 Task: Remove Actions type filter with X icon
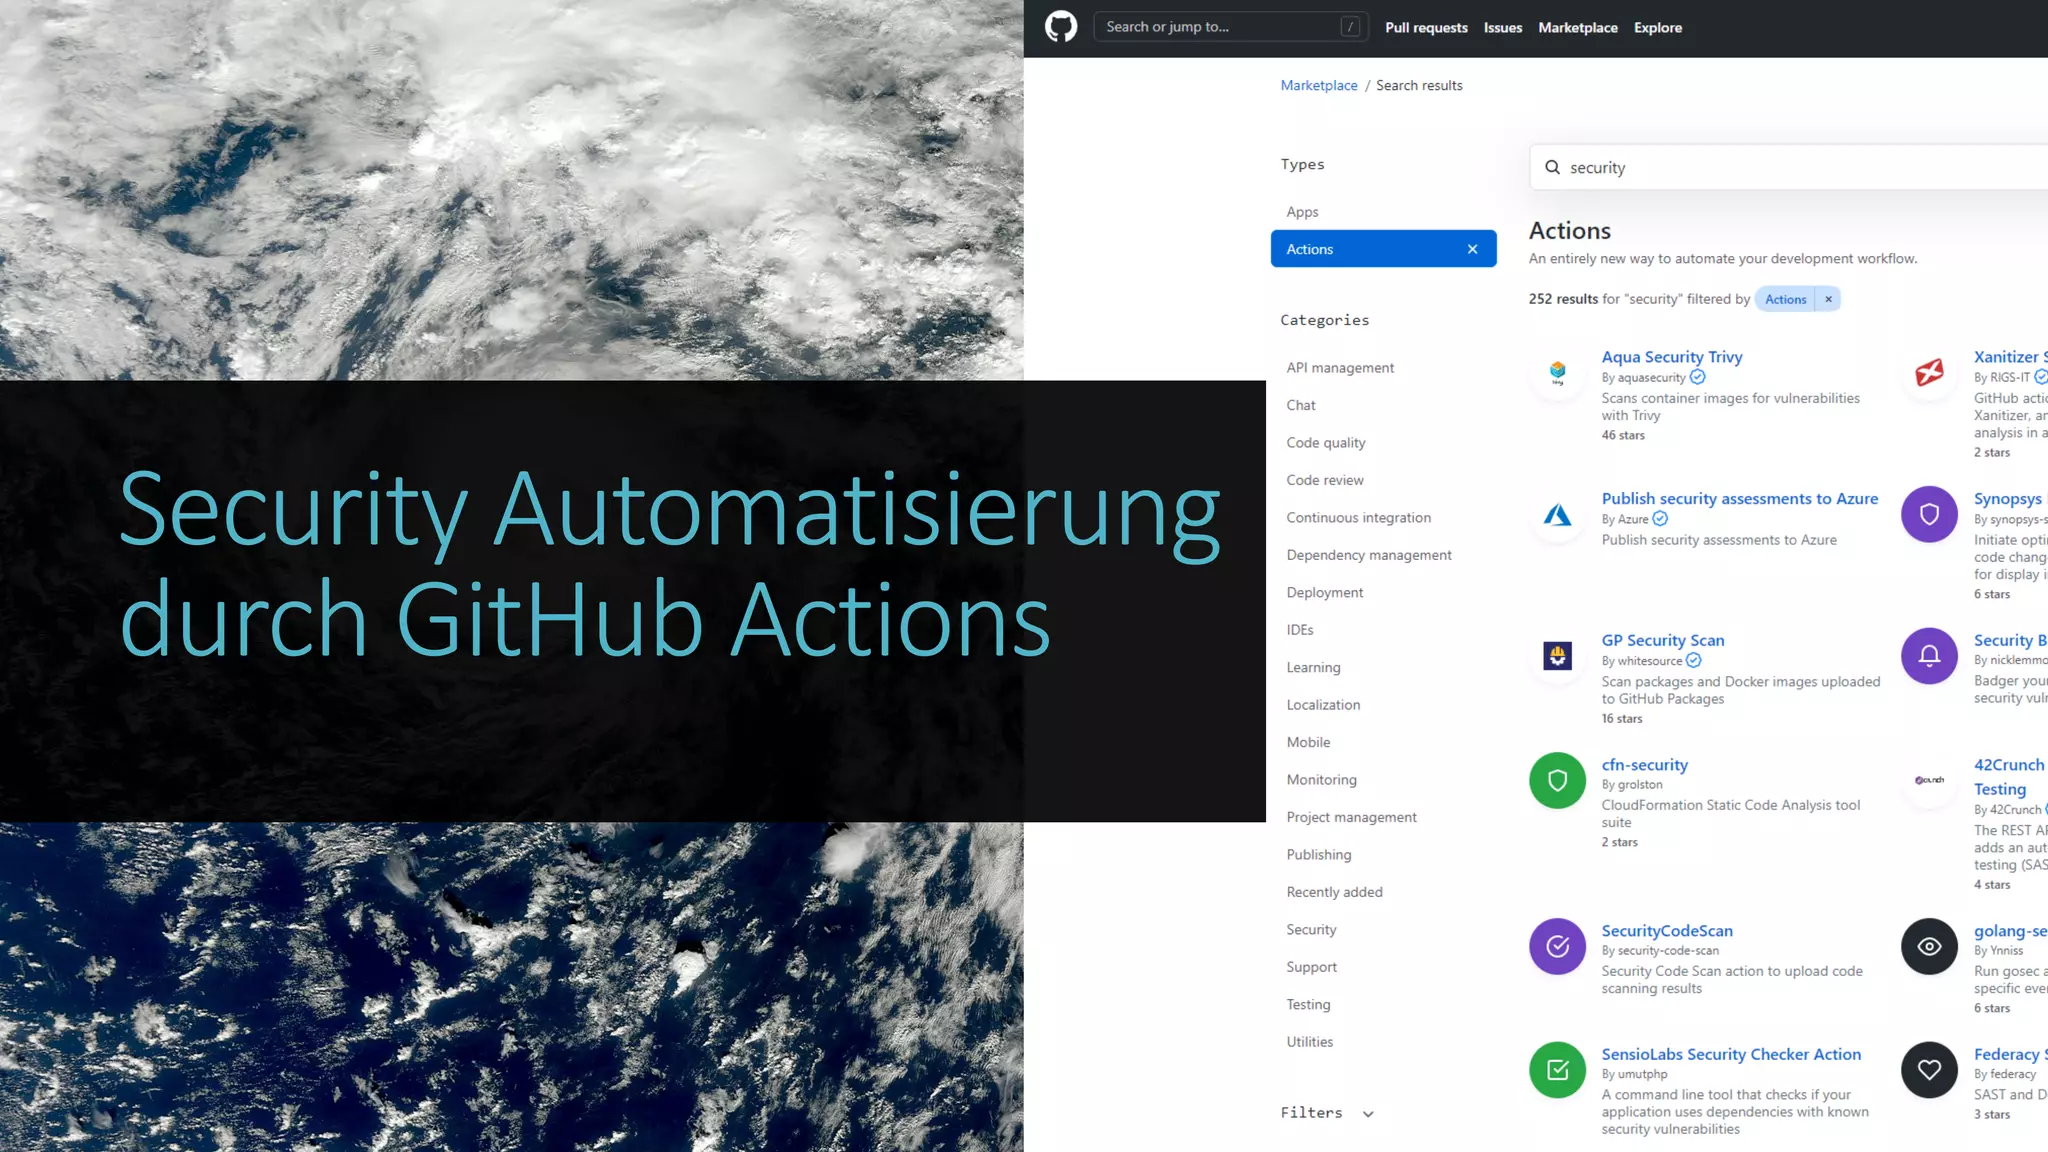[1472, 249]
